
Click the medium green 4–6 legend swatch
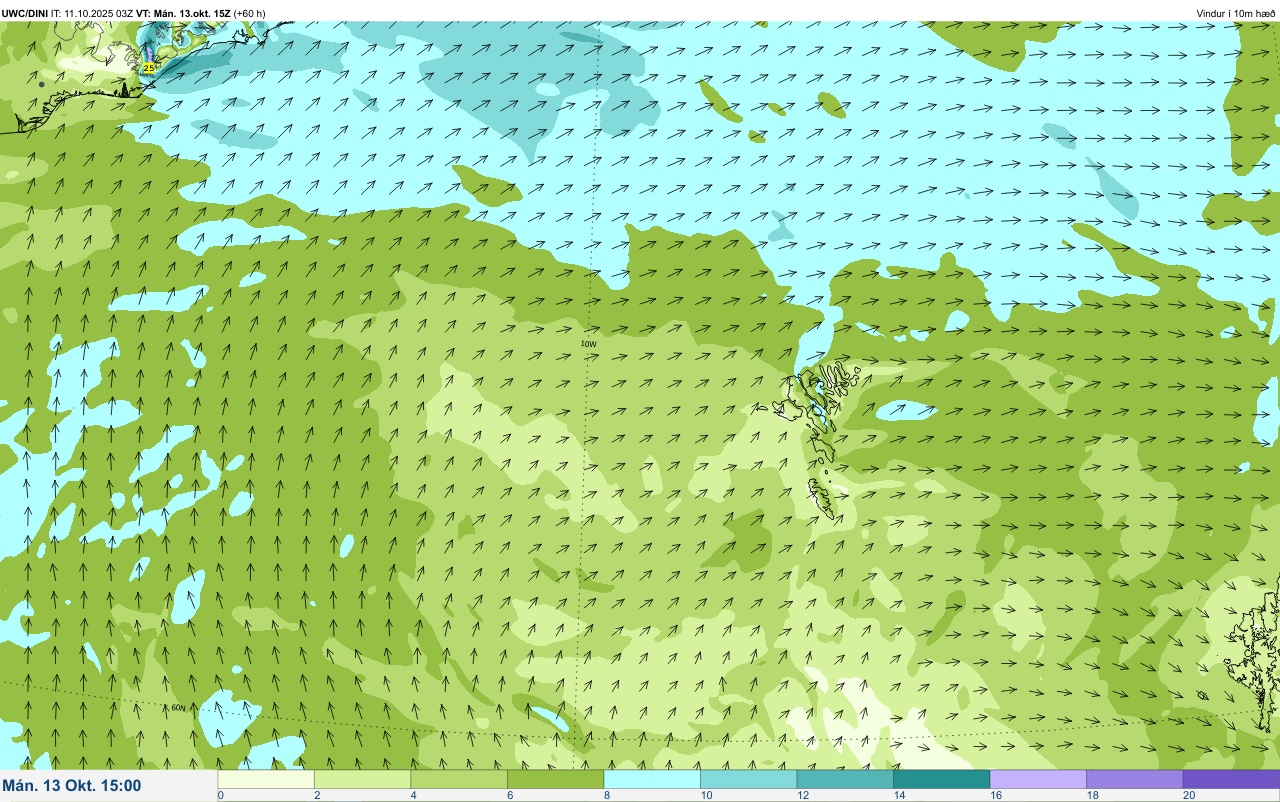(x=459, y=779)
